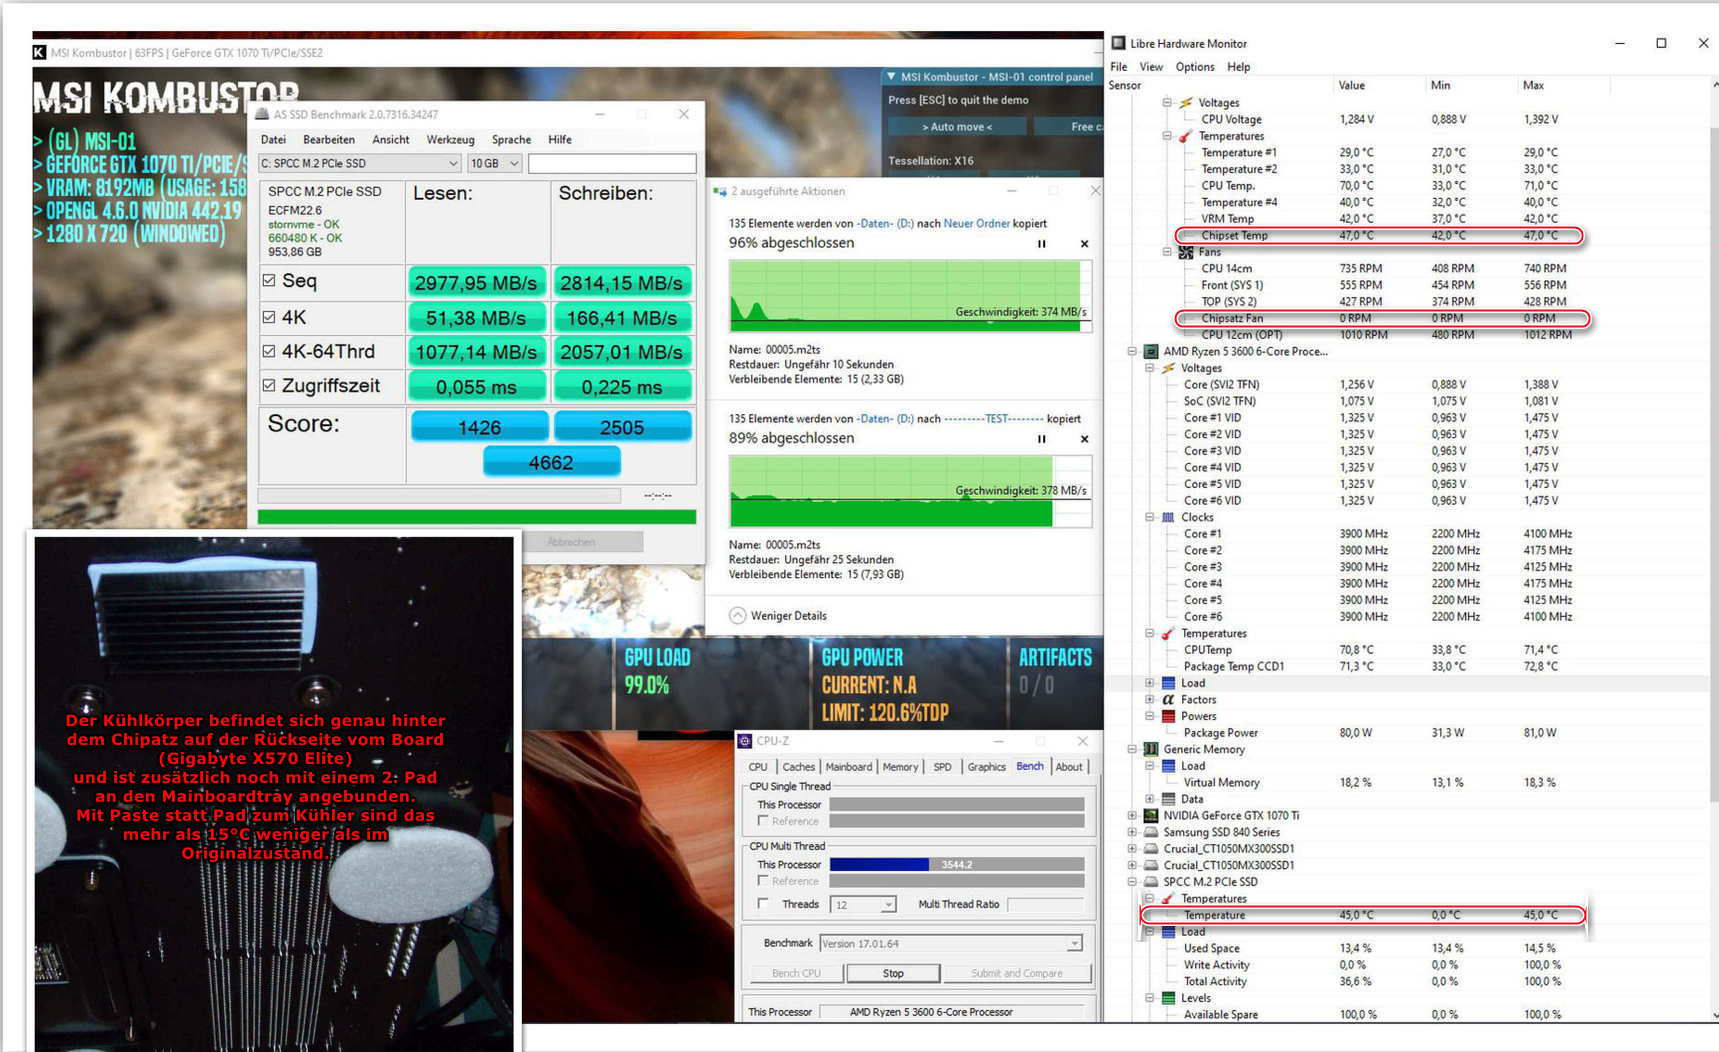Enable Reference checkbox under CPU Multi Thread

tap(763, 881)
